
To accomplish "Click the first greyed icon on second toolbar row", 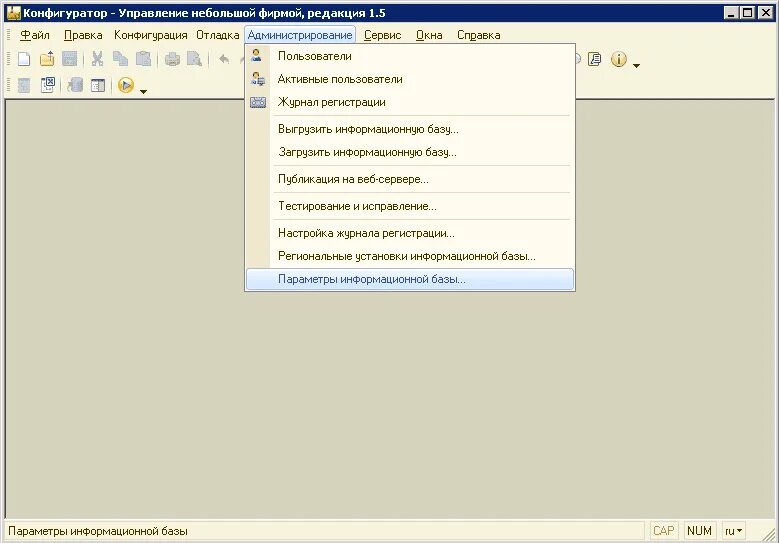I will tap(24, 85).
